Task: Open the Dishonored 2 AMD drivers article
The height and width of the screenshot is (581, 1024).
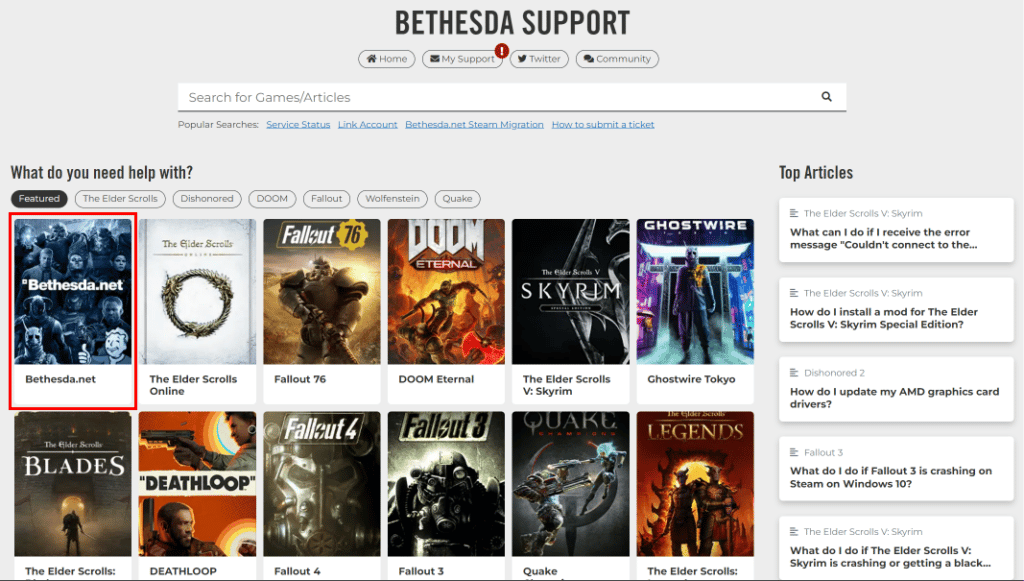Action: point(895,391)
